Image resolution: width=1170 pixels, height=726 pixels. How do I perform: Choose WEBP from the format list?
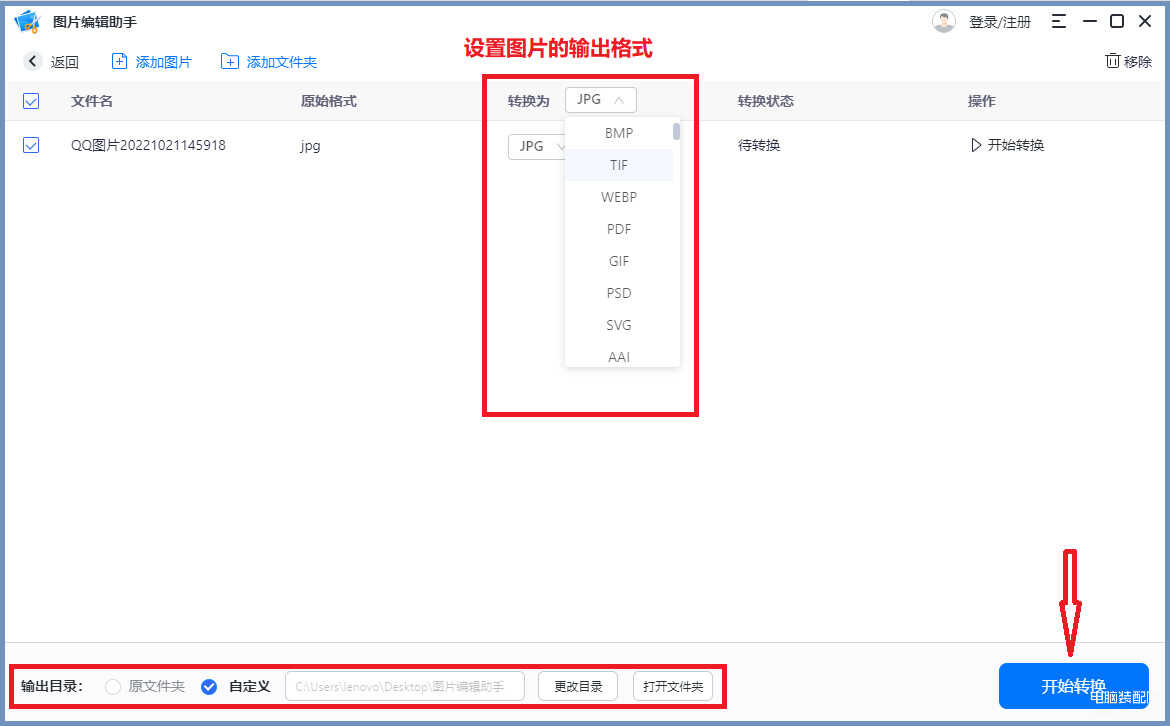(619, 197)
